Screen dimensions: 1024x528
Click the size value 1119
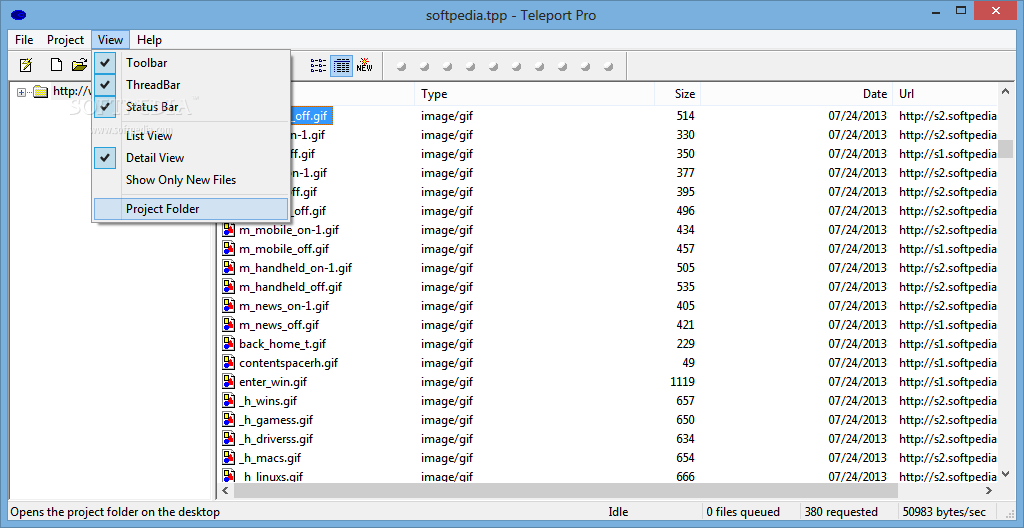(x=682, y=382)
